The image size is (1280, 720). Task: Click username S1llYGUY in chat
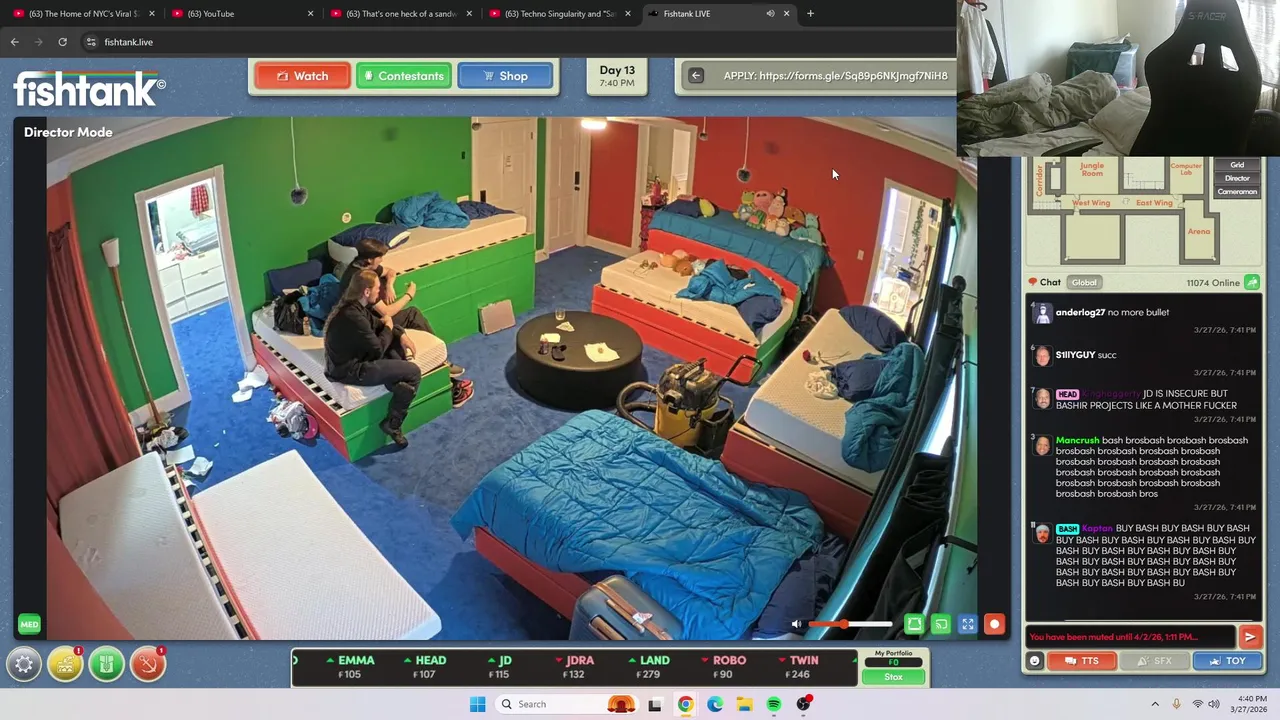(x=1074, y=355)
